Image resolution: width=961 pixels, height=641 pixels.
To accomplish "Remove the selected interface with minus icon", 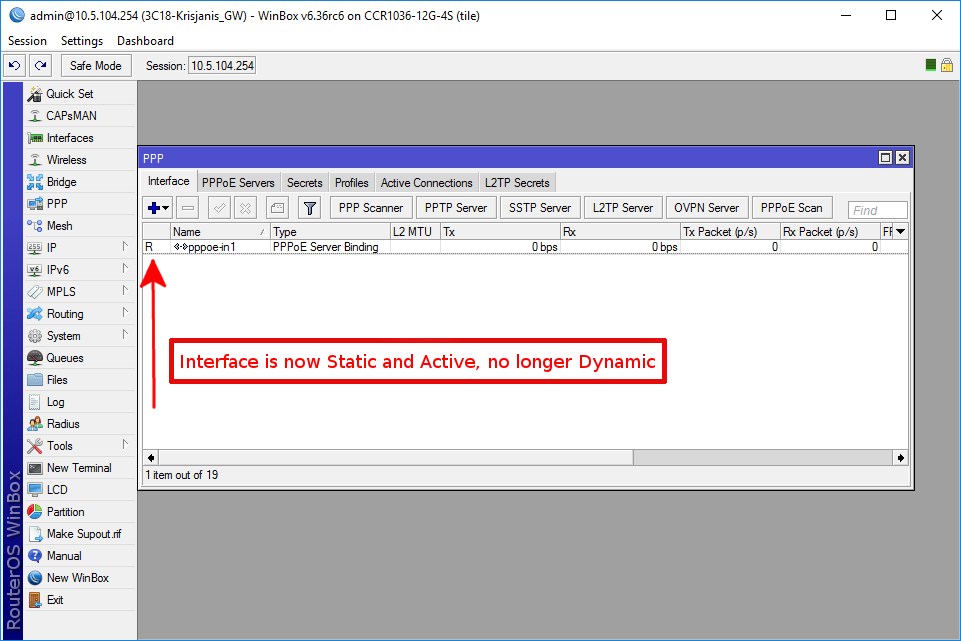I will click(187, 209).
